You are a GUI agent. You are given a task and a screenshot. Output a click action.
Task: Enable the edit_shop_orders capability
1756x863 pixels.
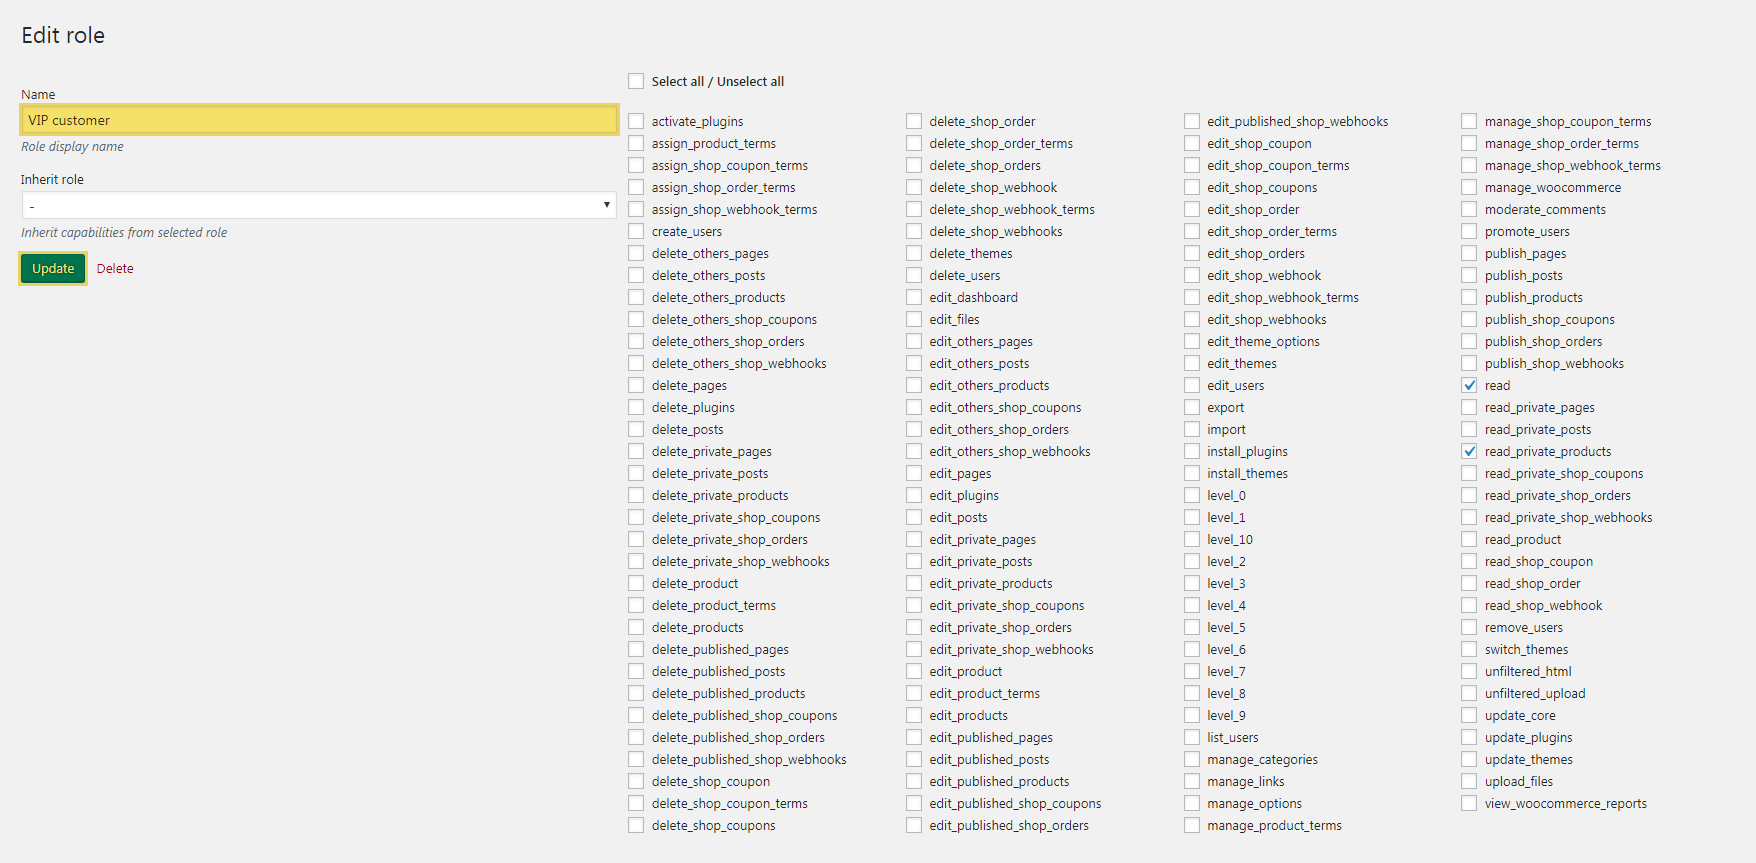point(1192,253)
